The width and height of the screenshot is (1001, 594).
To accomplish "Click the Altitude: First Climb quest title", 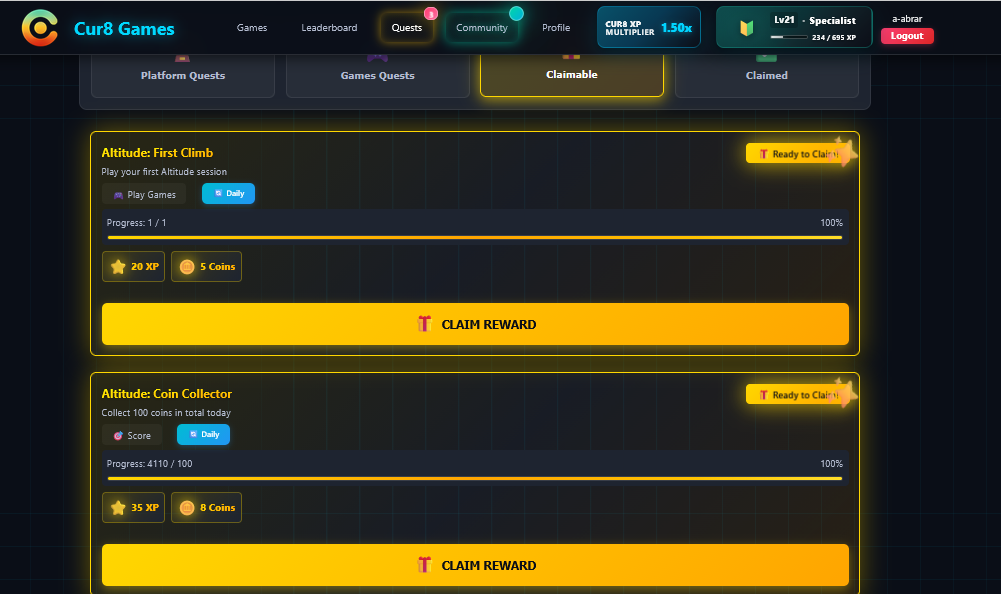I will (x=157, y=153).
